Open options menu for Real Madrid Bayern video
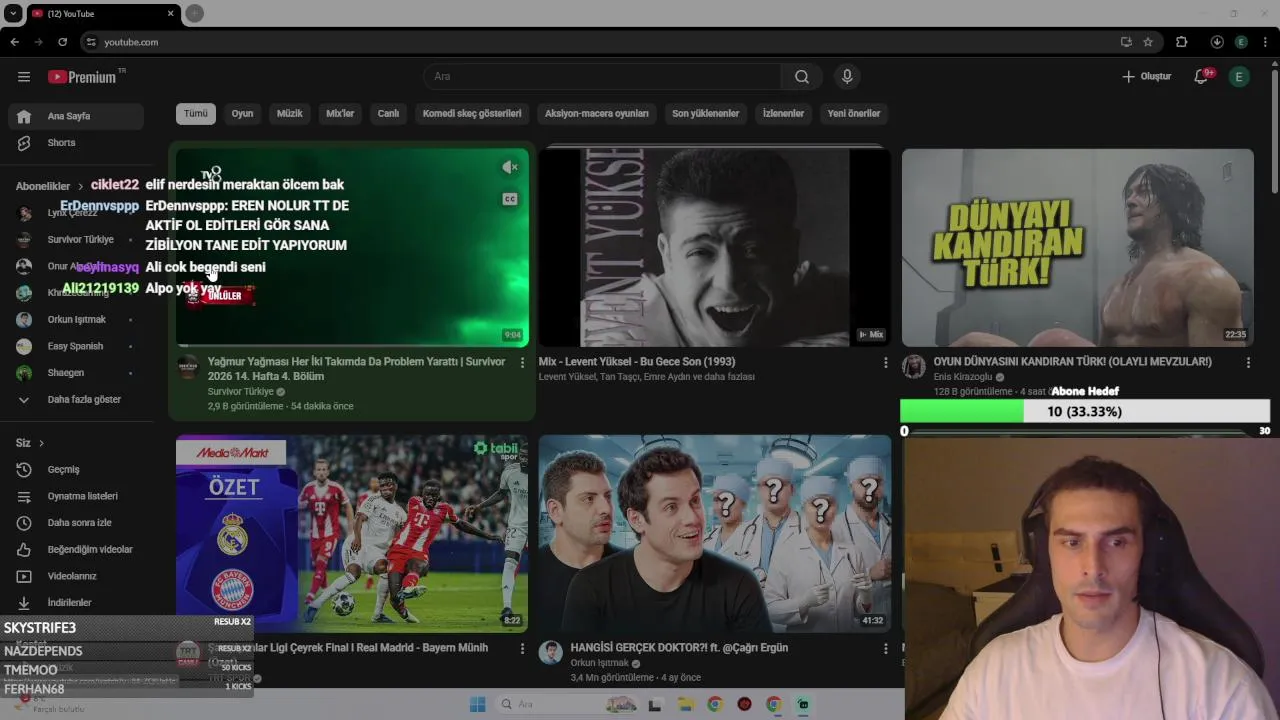Screen dimensions: 1280x720 [522, 649]
